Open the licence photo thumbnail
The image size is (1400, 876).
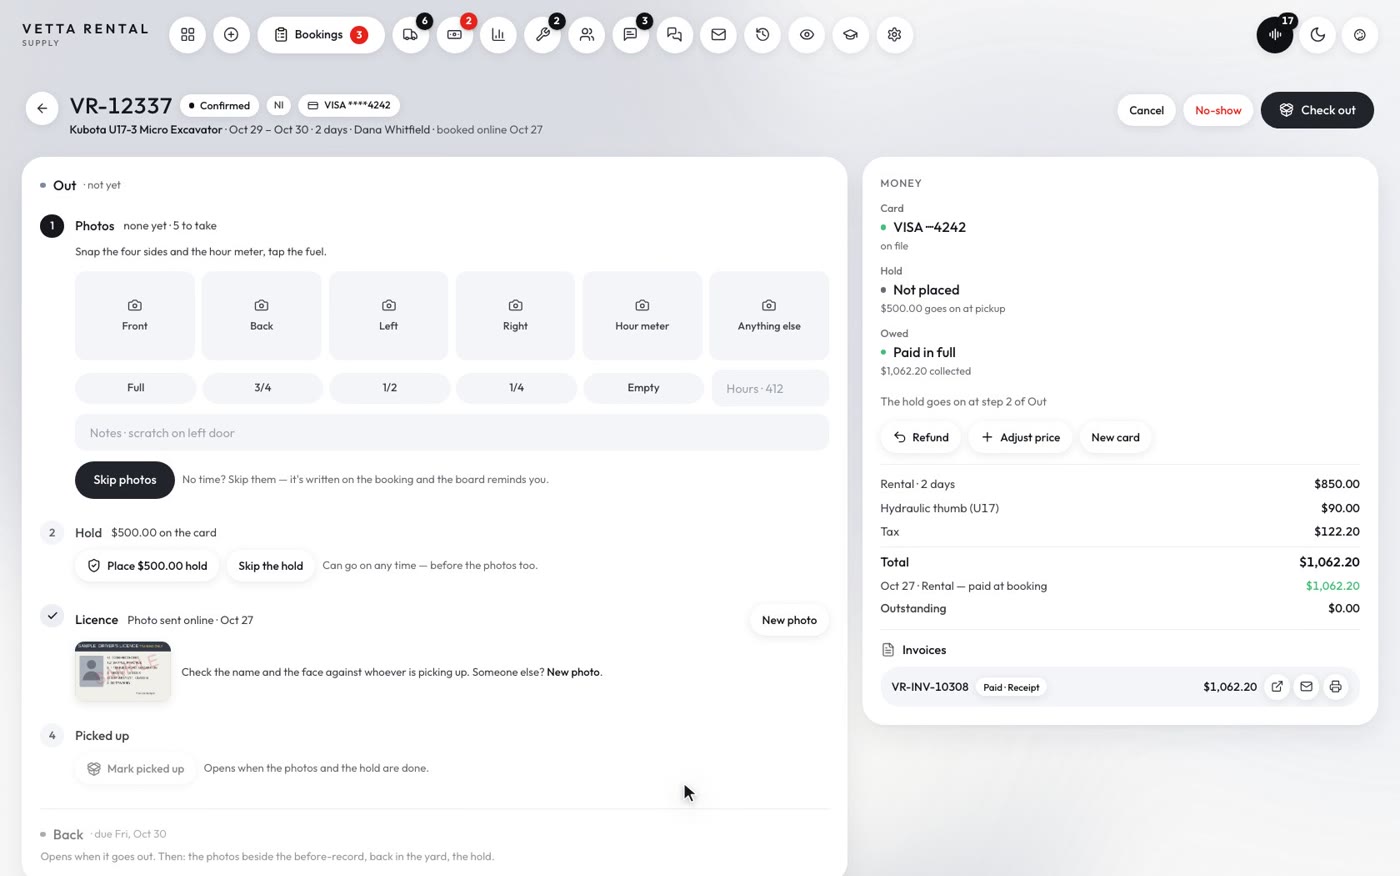(x=123, y=671)
